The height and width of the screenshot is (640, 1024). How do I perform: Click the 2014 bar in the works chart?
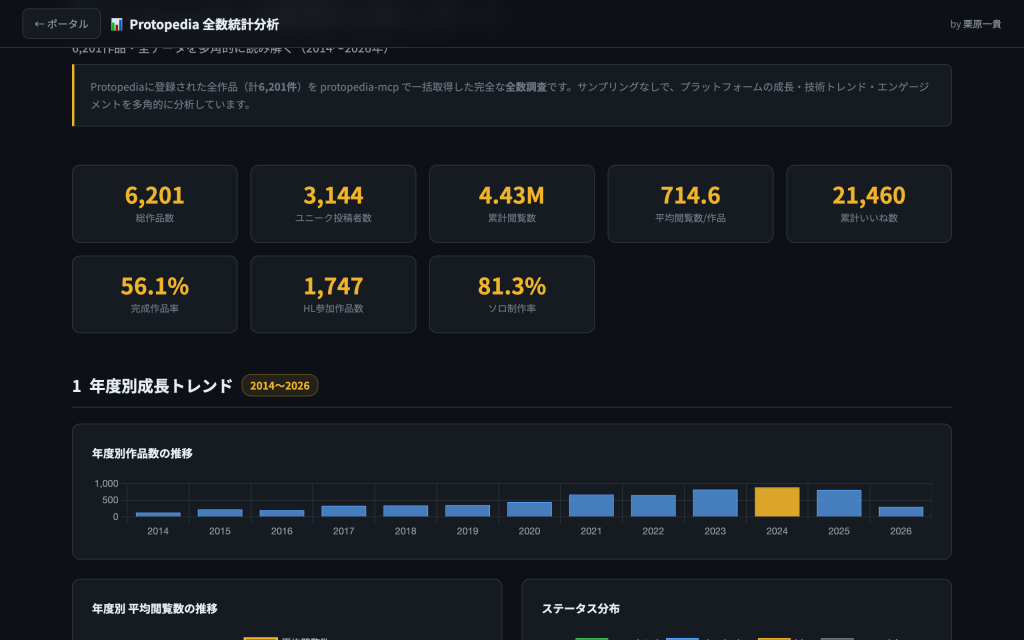[x=158, y=515]
